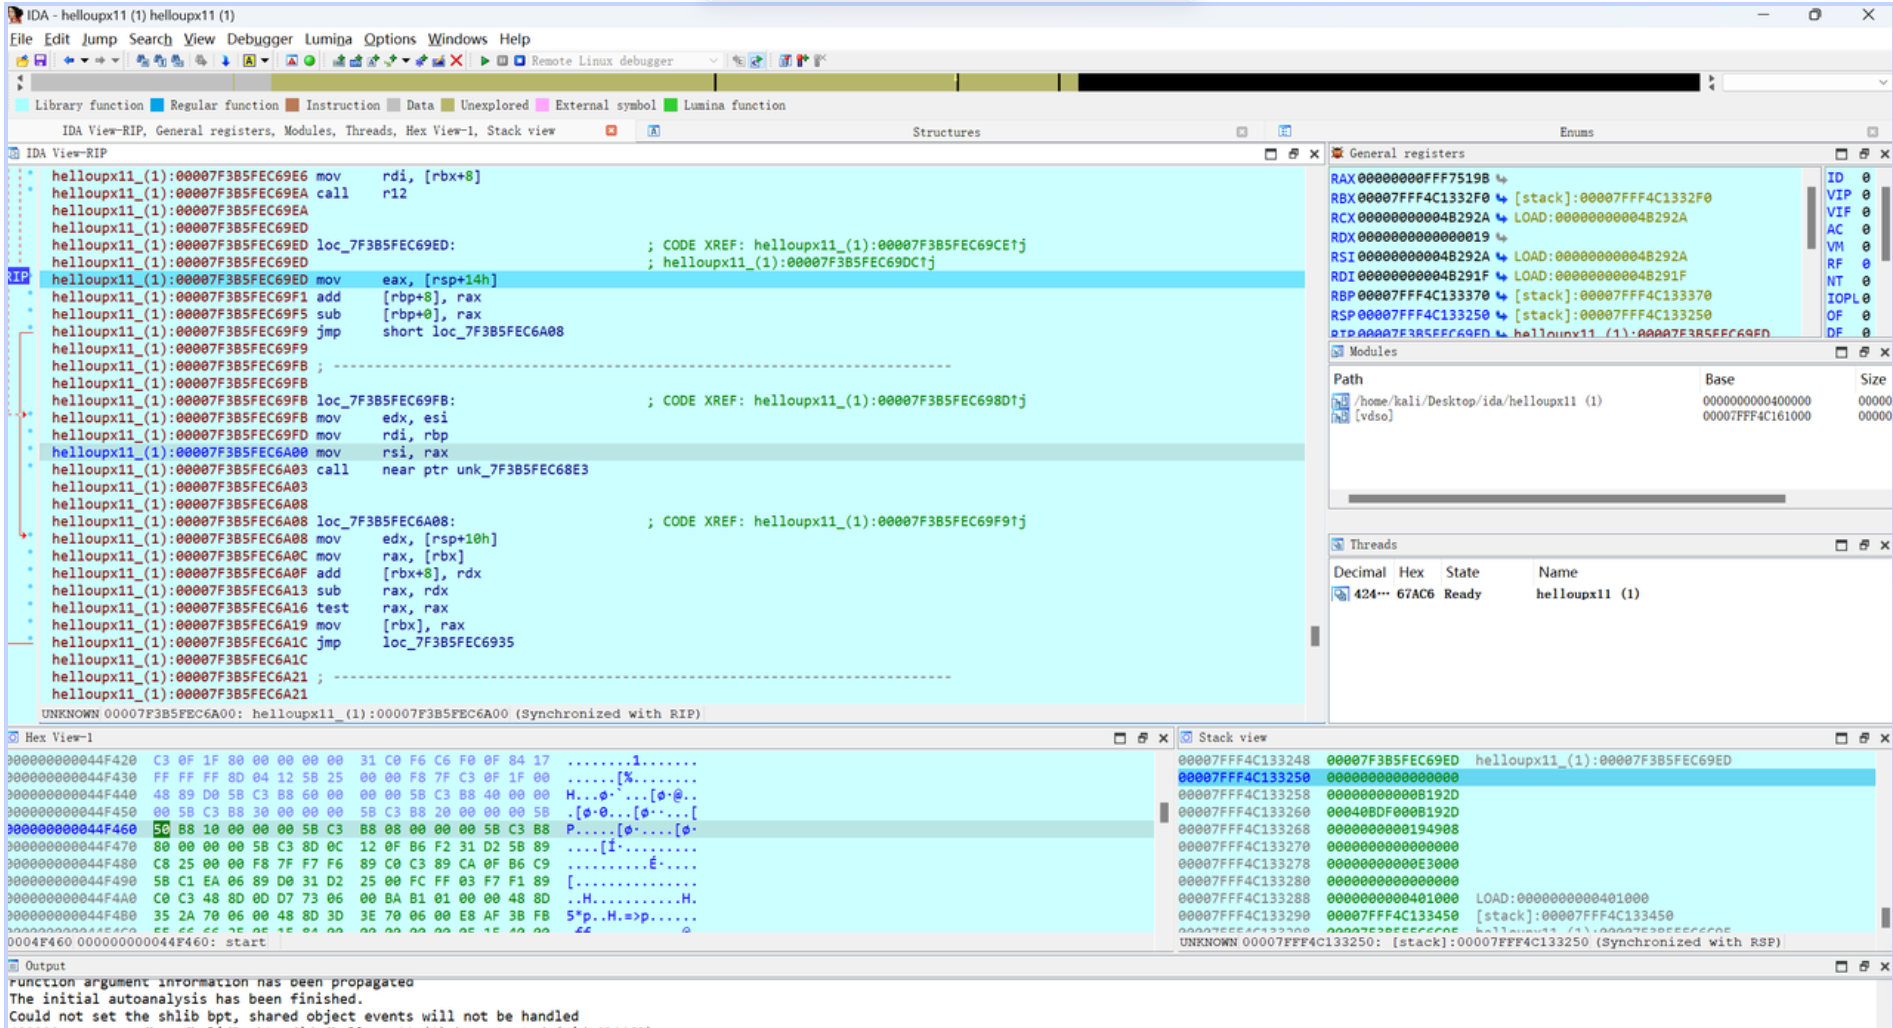Image resolution: width=1893 pixels, height=1028 pixels.
Task: Click the Path column header in Modules
Action: click(1348, 379)
